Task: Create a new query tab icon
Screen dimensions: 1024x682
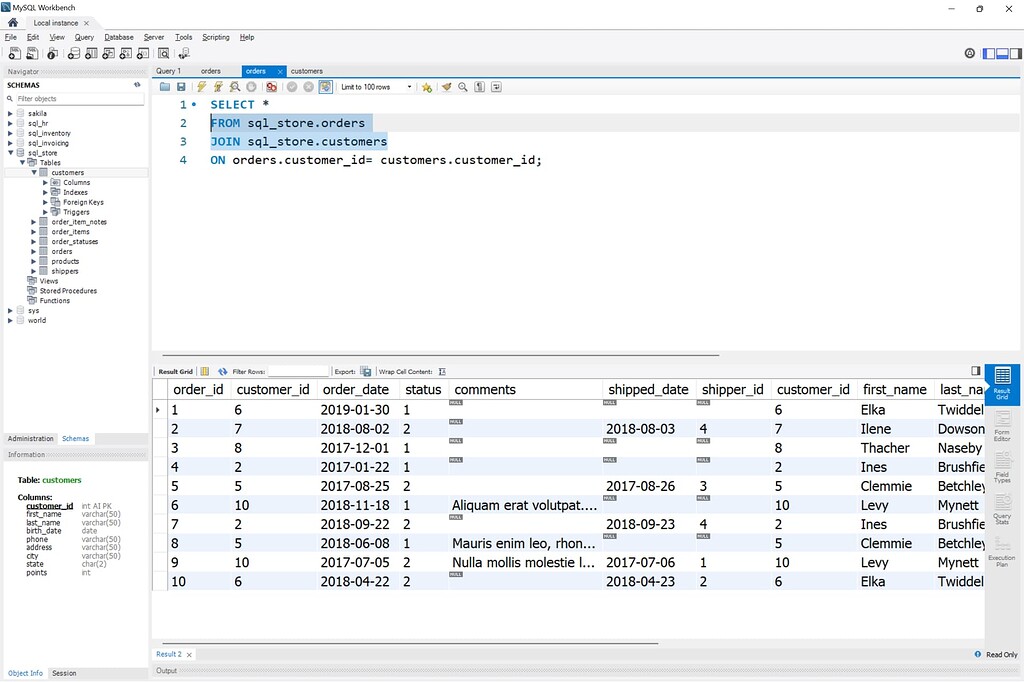Action: tap(14, 53)
